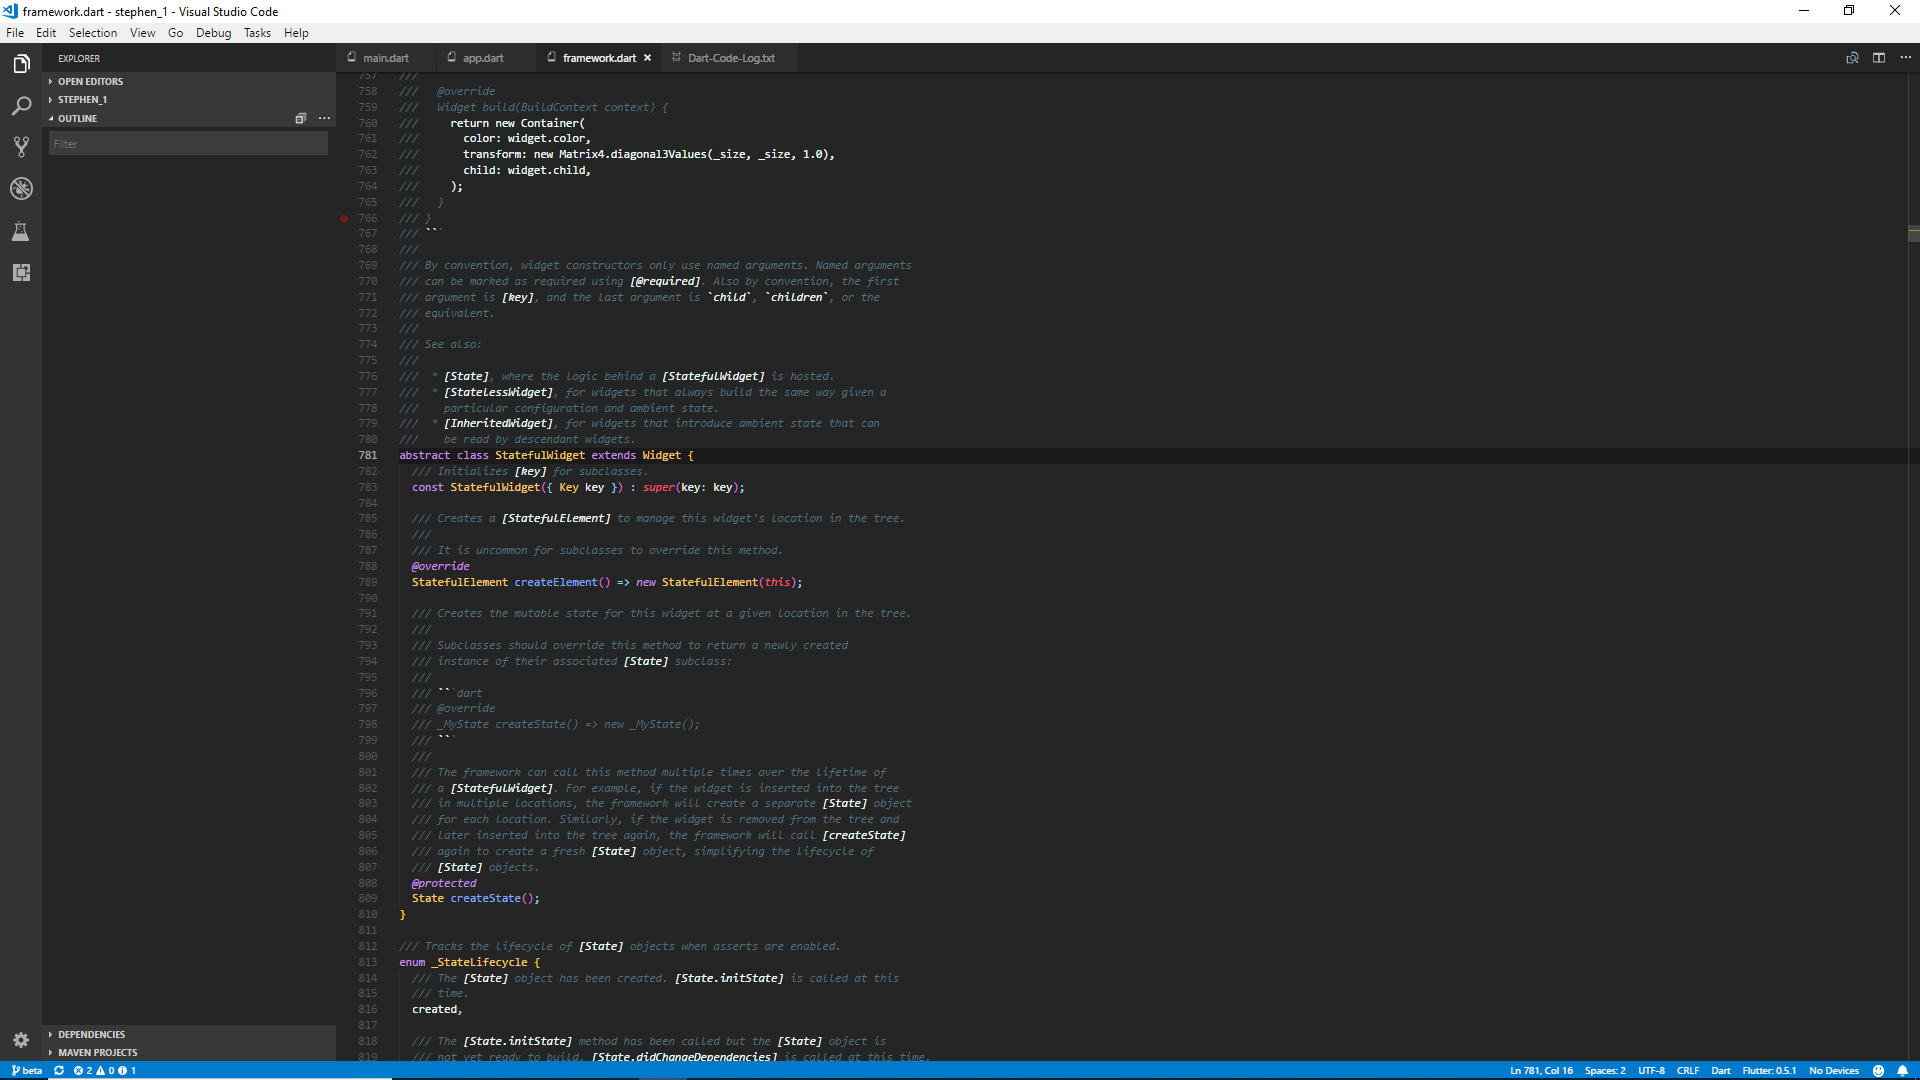Expand the MAVEN PROJECTS section
1920x1080 pixels.
(96, 1052)
